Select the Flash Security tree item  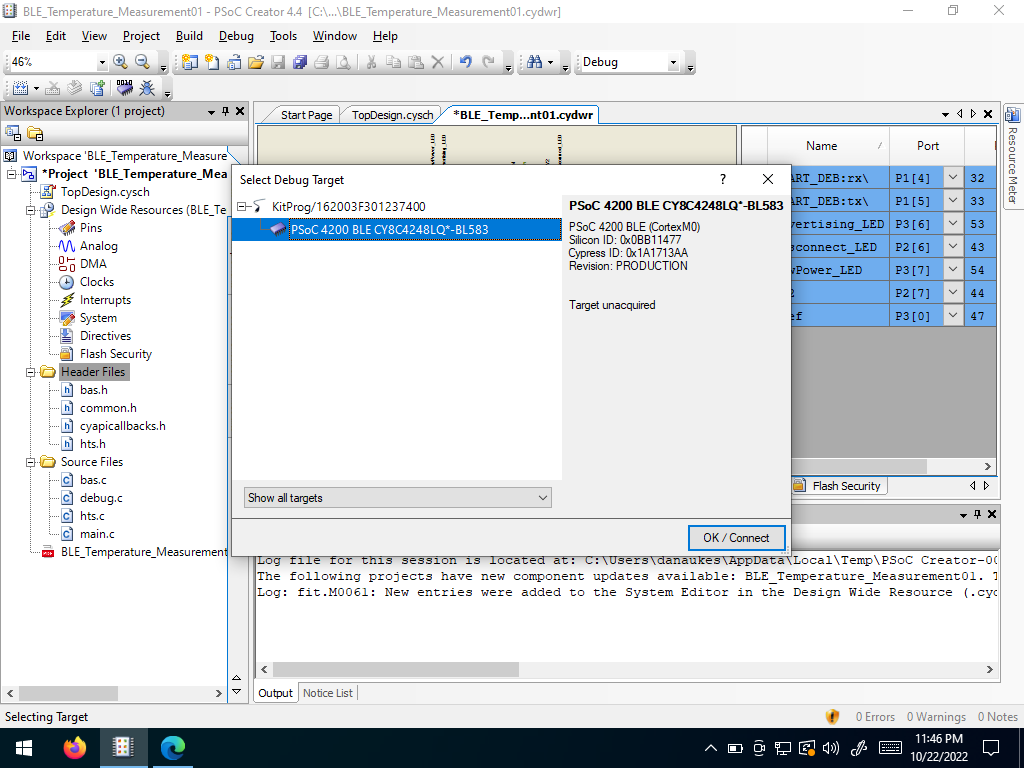tap(116, 354)
